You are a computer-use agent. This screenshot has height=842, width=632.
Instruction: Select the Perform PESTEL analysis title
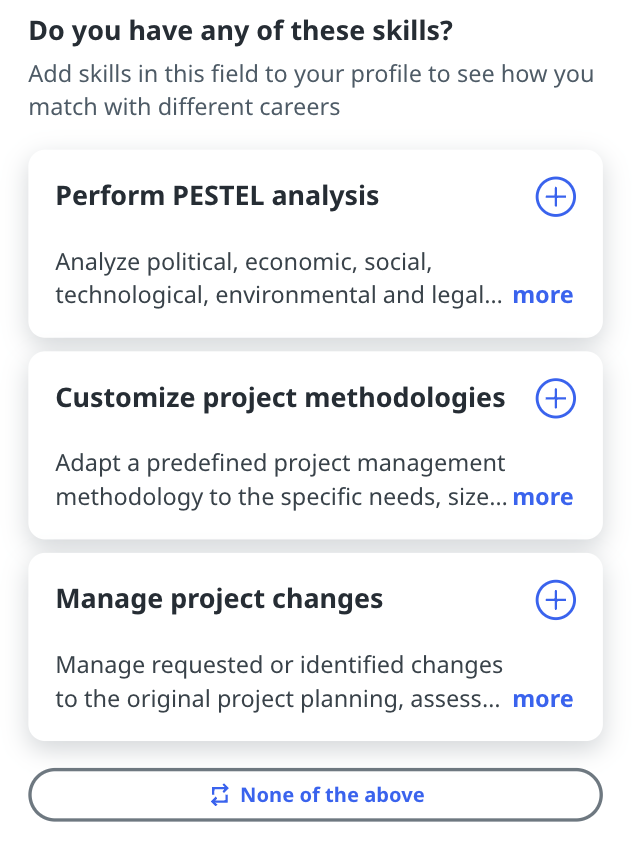pyautogui.click(x=217, y=196)
